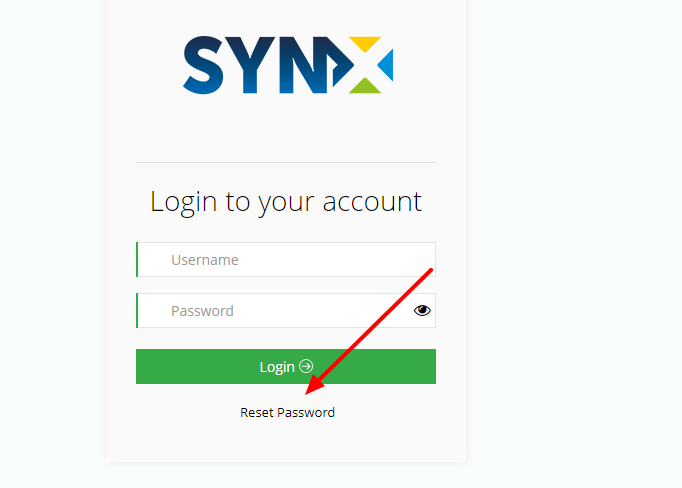Image resolution: width=682 pixels, height=488 pixels.
Task: Click the letter Y in the SYNX logo
Action: coord(251,65)
